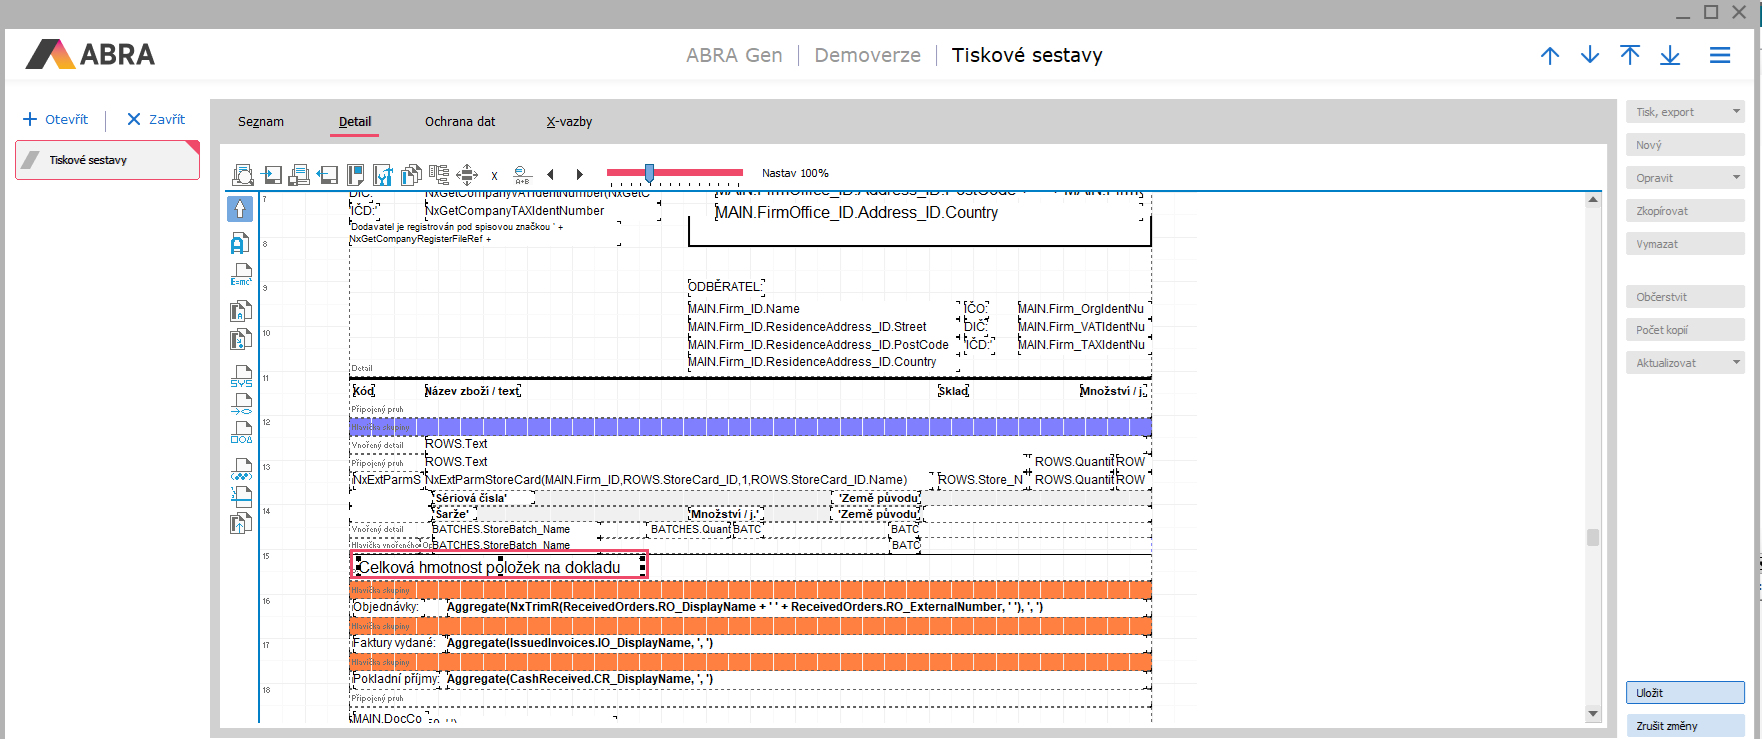Image resolution: width=1762 pixels, height=739 pixels.
Task: Switch to the Seznam tab
Action: point(261,122)
